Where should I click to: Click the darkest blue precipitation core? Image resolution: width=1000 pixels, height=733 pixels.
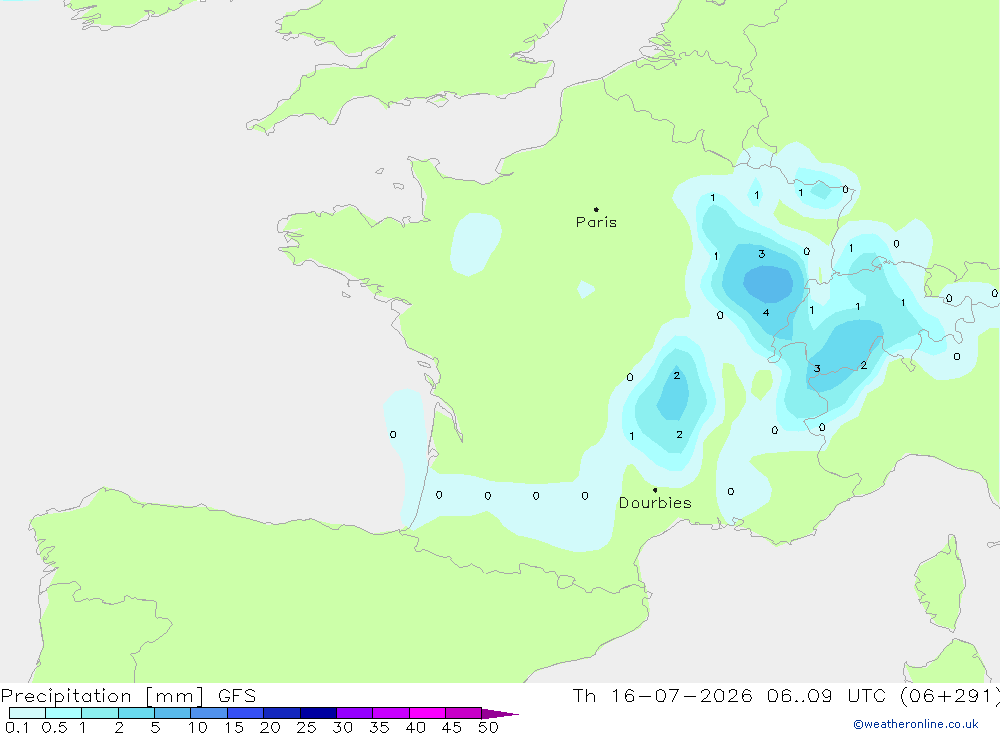point(768,284)
